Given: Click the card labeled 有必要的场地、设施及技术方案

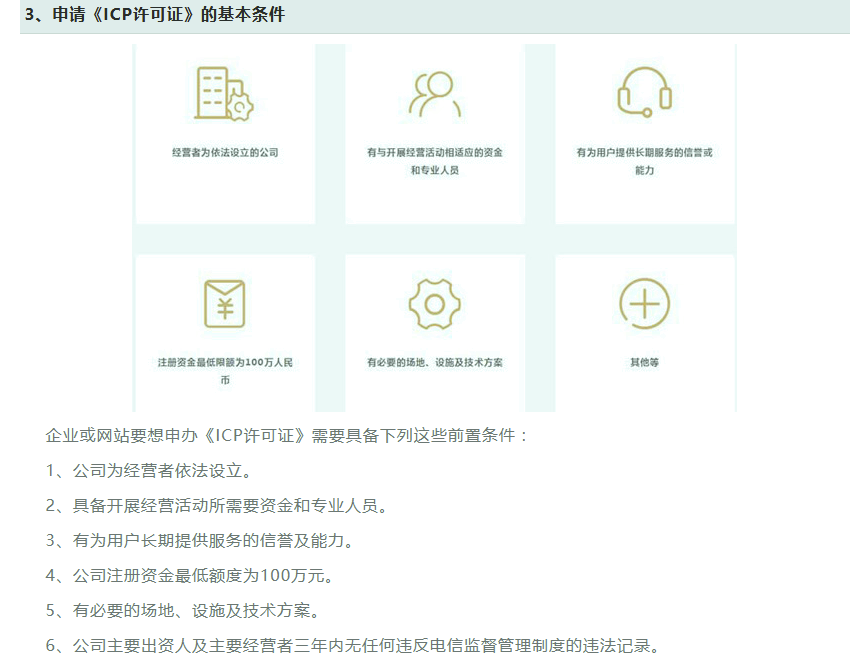Looking at the screenshot, I should click(x=434, y=330).
